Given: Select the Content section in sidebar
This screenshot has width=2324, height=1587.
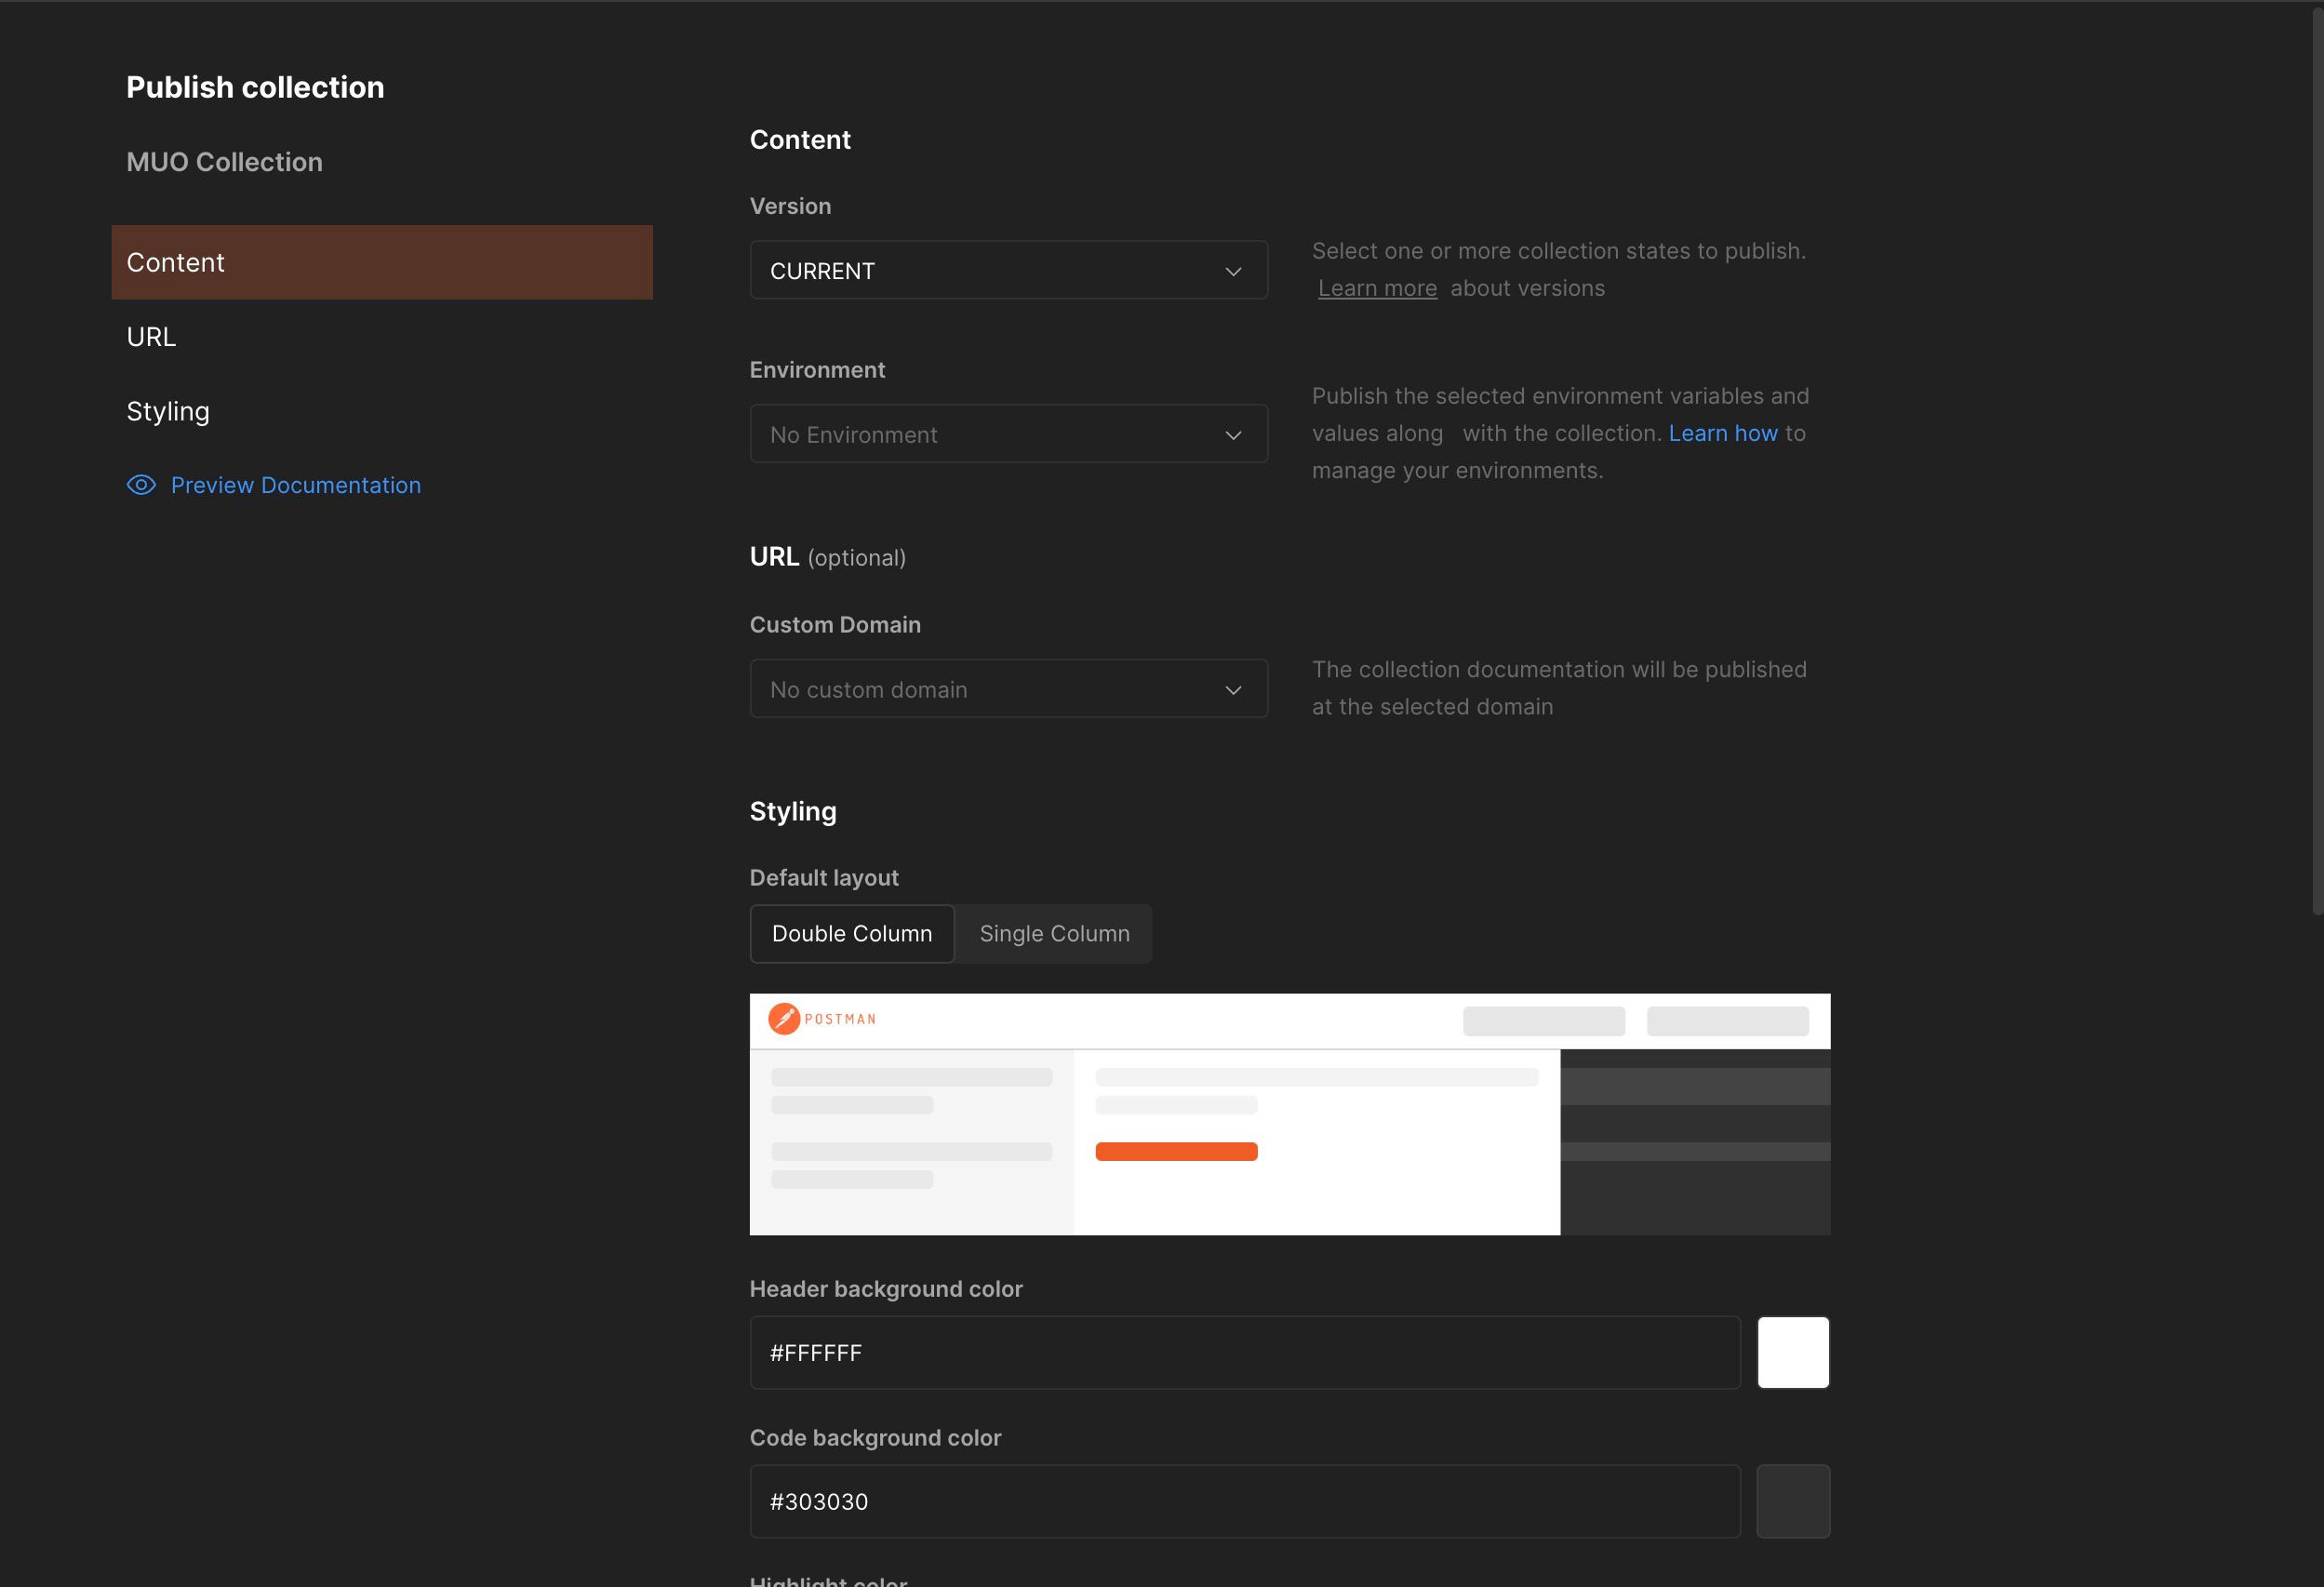Looking at the screenshot, I should 176,262.
